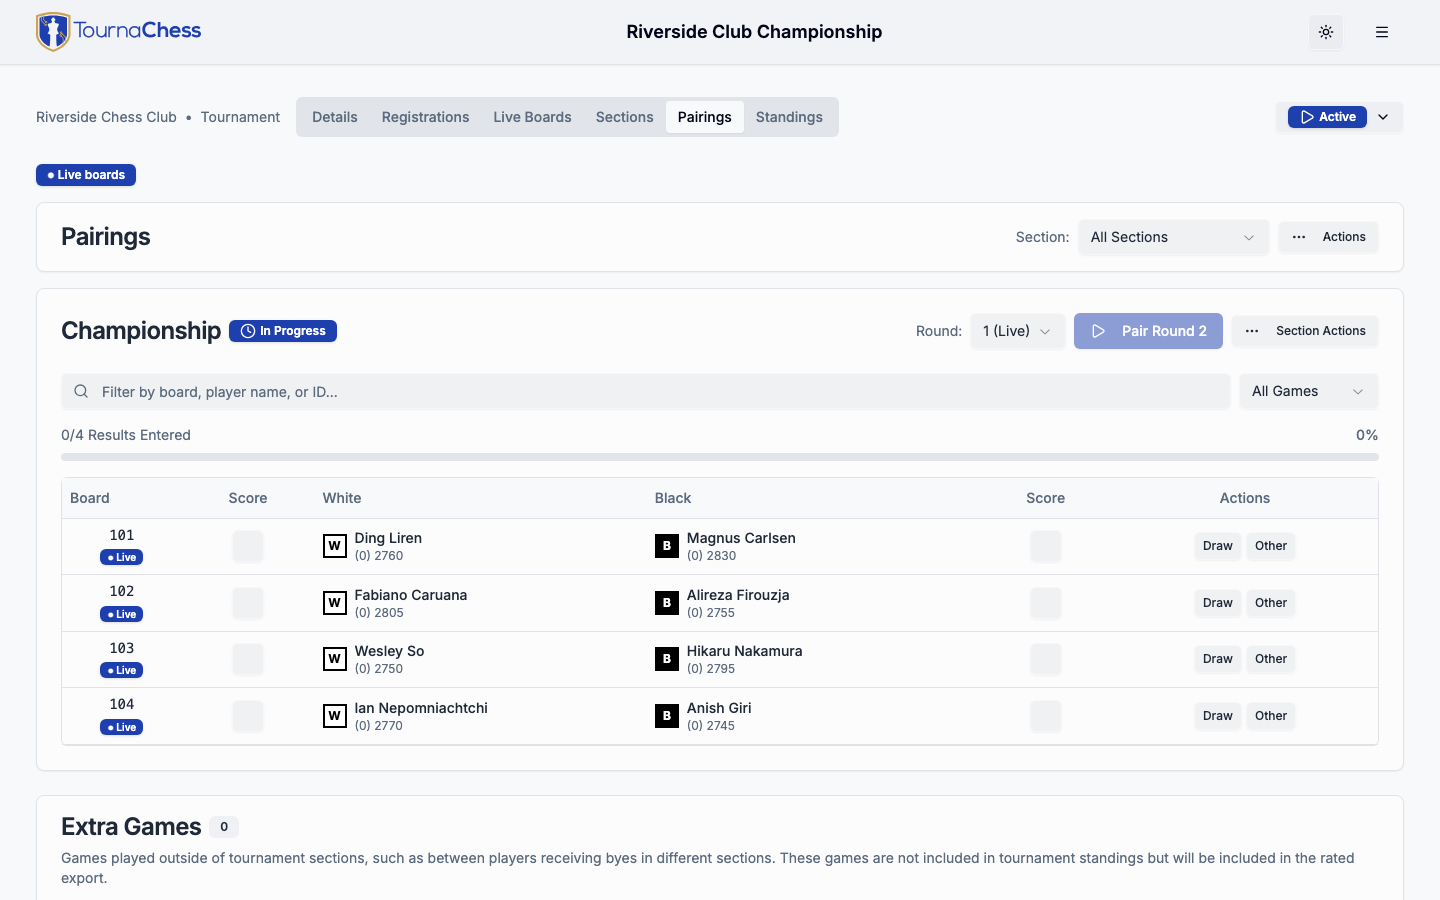The image size is (1440, 900).
Task: Click Fabiano Caruana's score box
Action: pyautogui.click(x=248, y=603)
